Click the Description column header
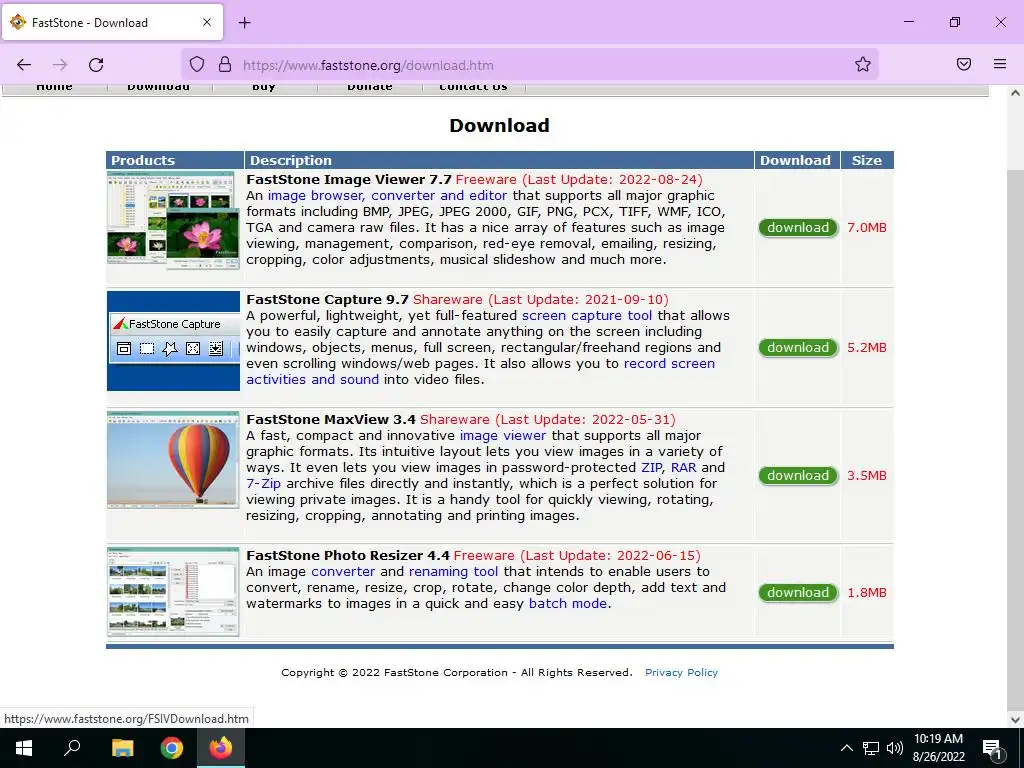Viewport: 1024px width, 768px height. pos(500,161)
